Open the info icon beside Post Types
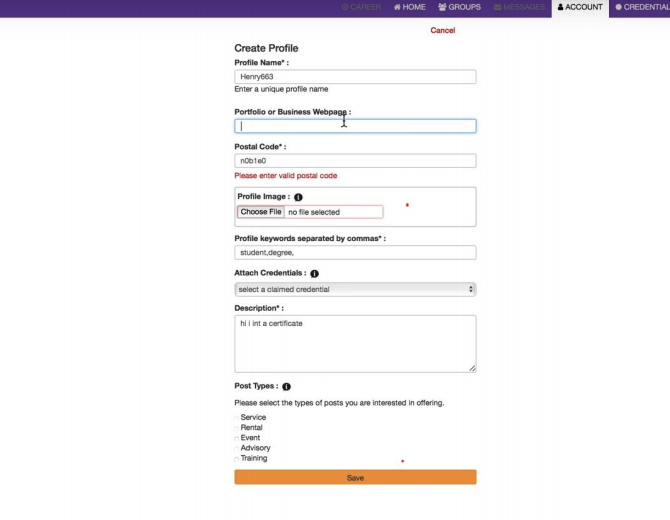The width and height of the screenshot is (670, 520). [286, 386]
